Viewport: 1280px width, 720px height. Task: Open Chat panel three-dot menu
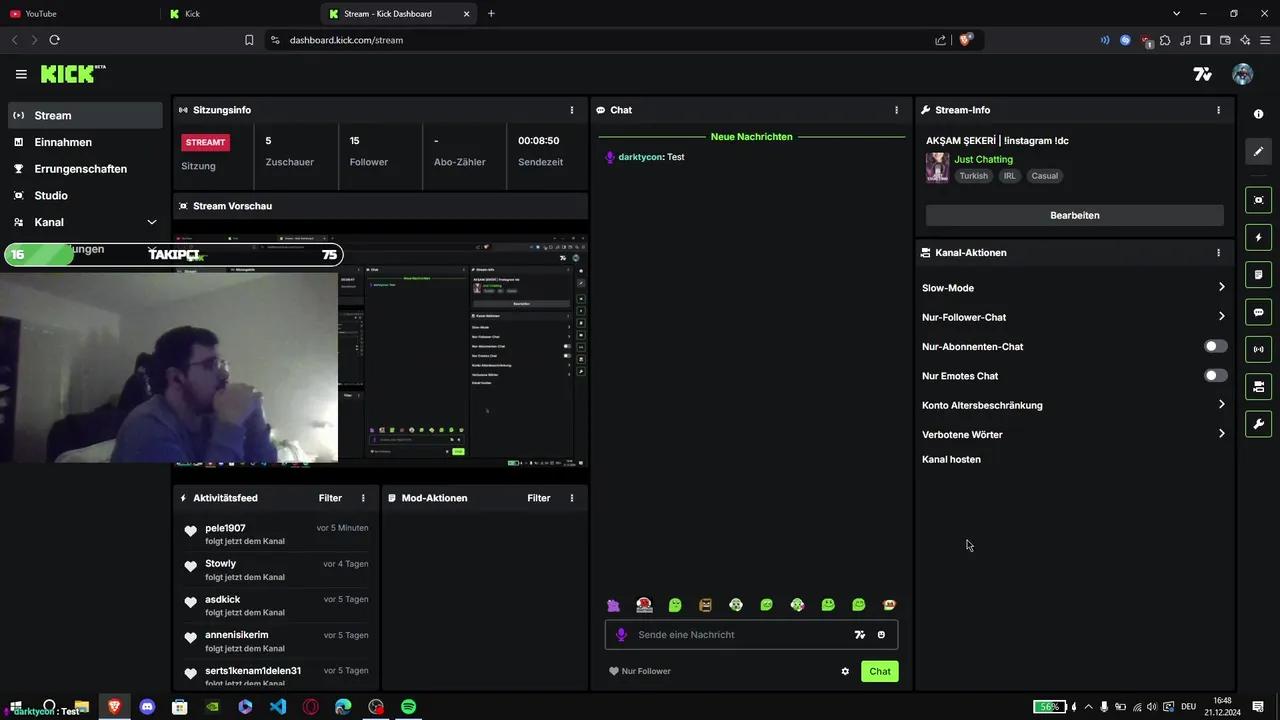pos(896,110)
